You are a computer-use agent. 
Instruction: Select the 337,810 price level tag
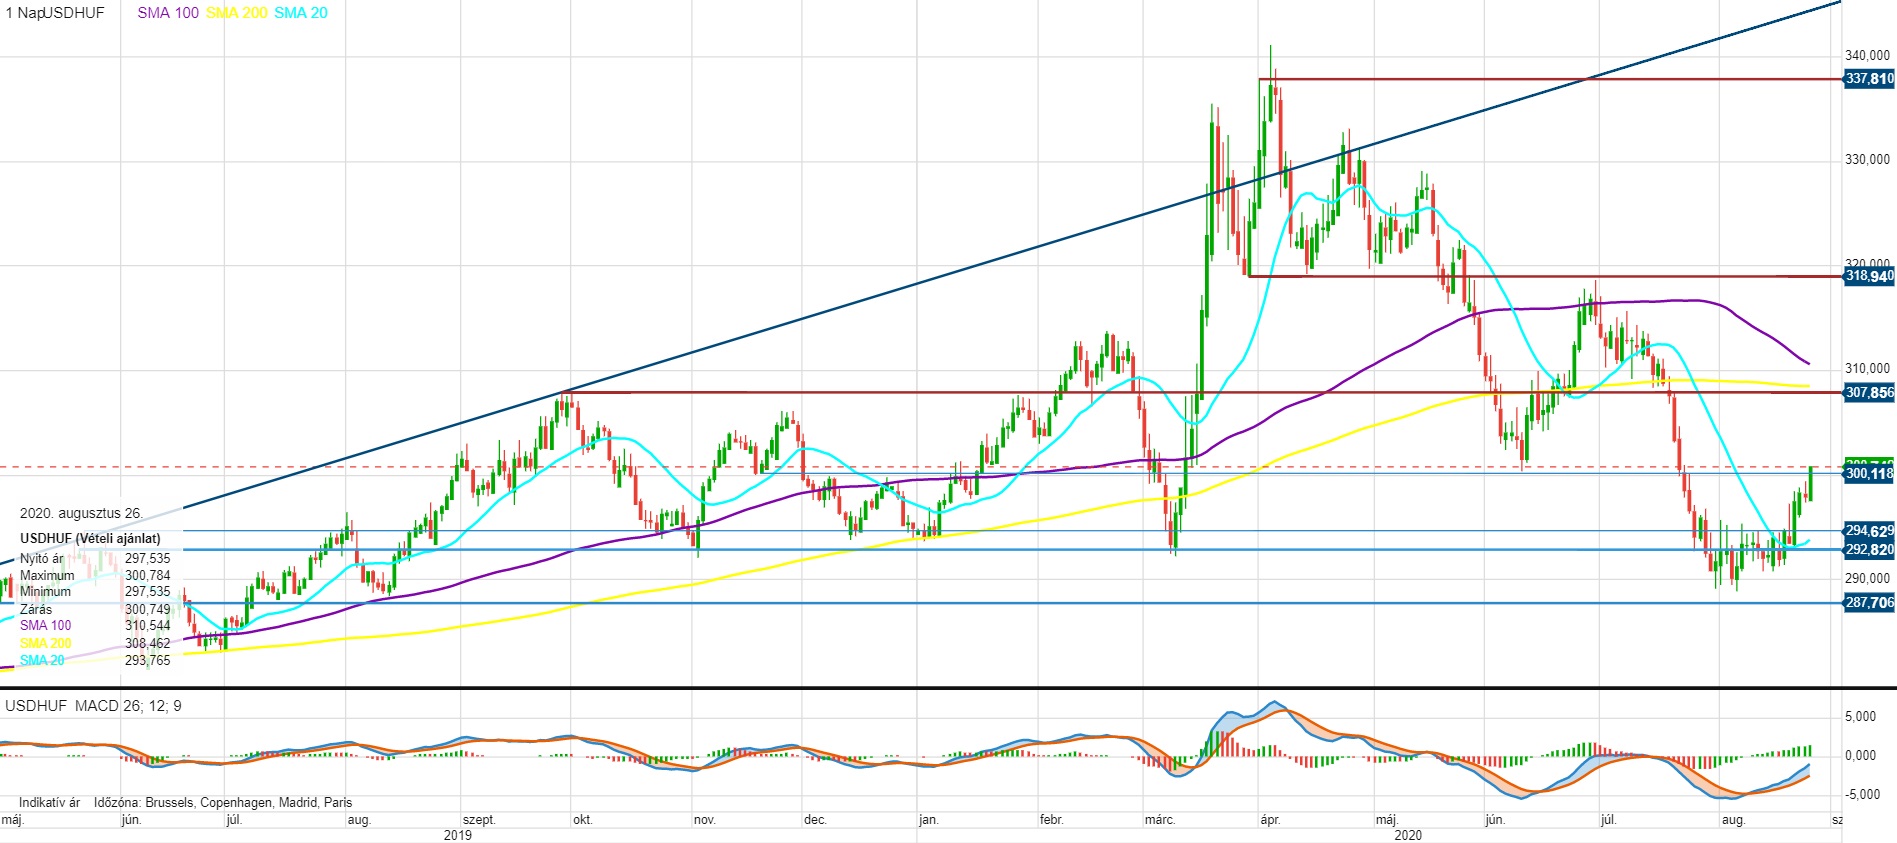pos(1869,78)
